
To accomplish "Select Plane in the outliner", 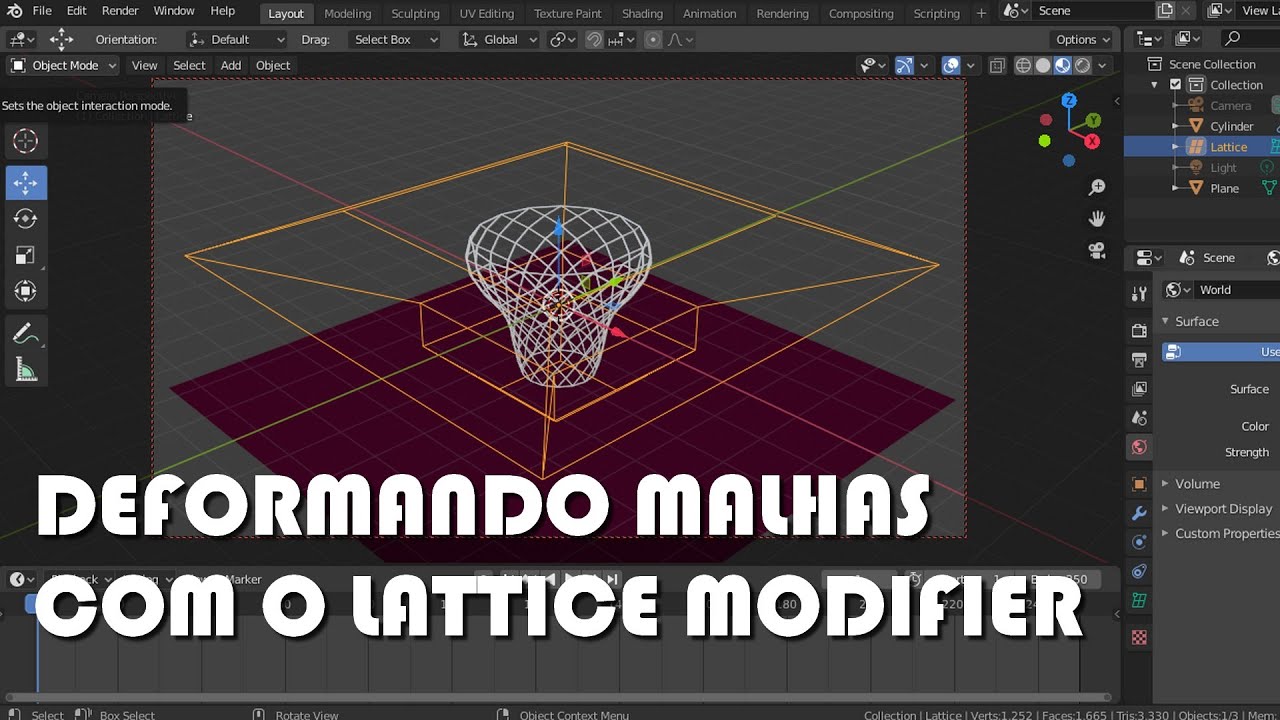I will [1224, 188].
